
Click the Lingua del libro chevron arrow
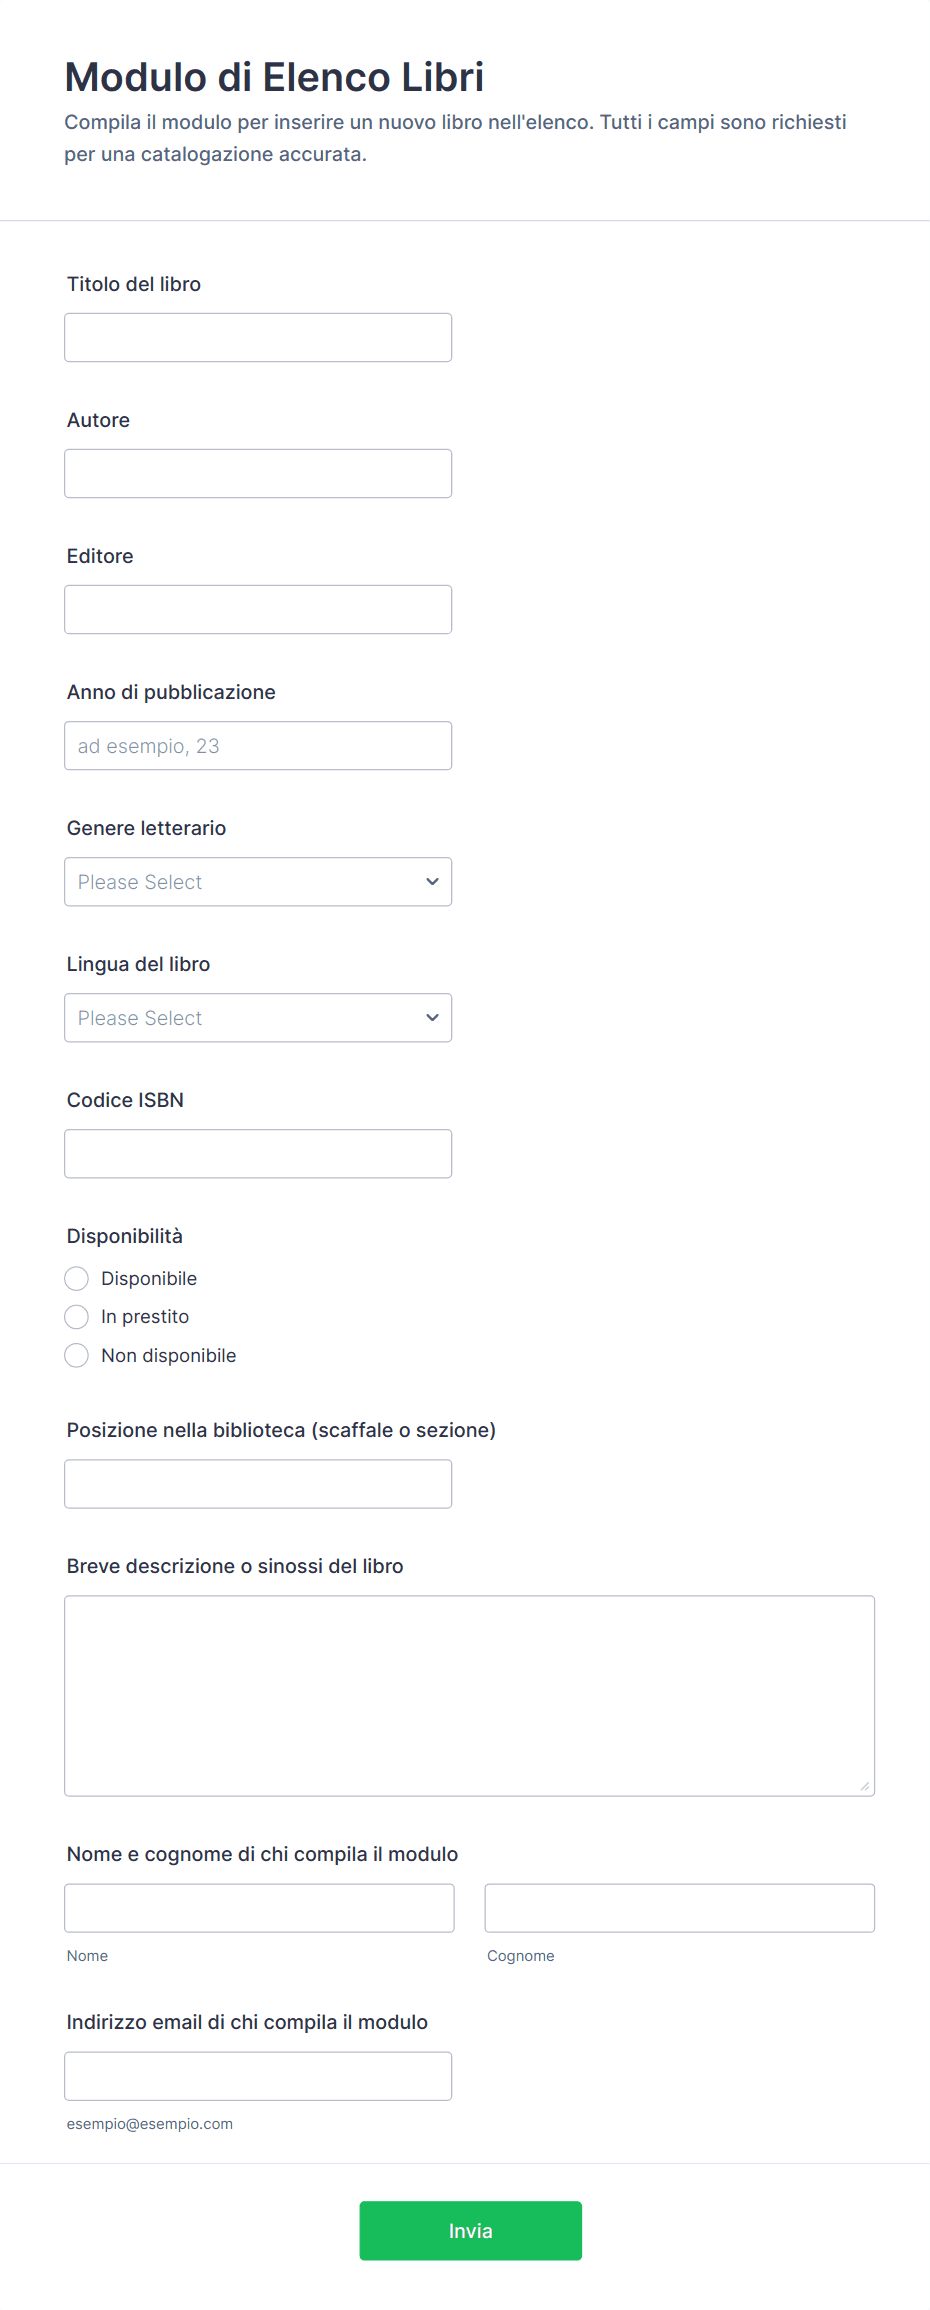[432, 1018]
